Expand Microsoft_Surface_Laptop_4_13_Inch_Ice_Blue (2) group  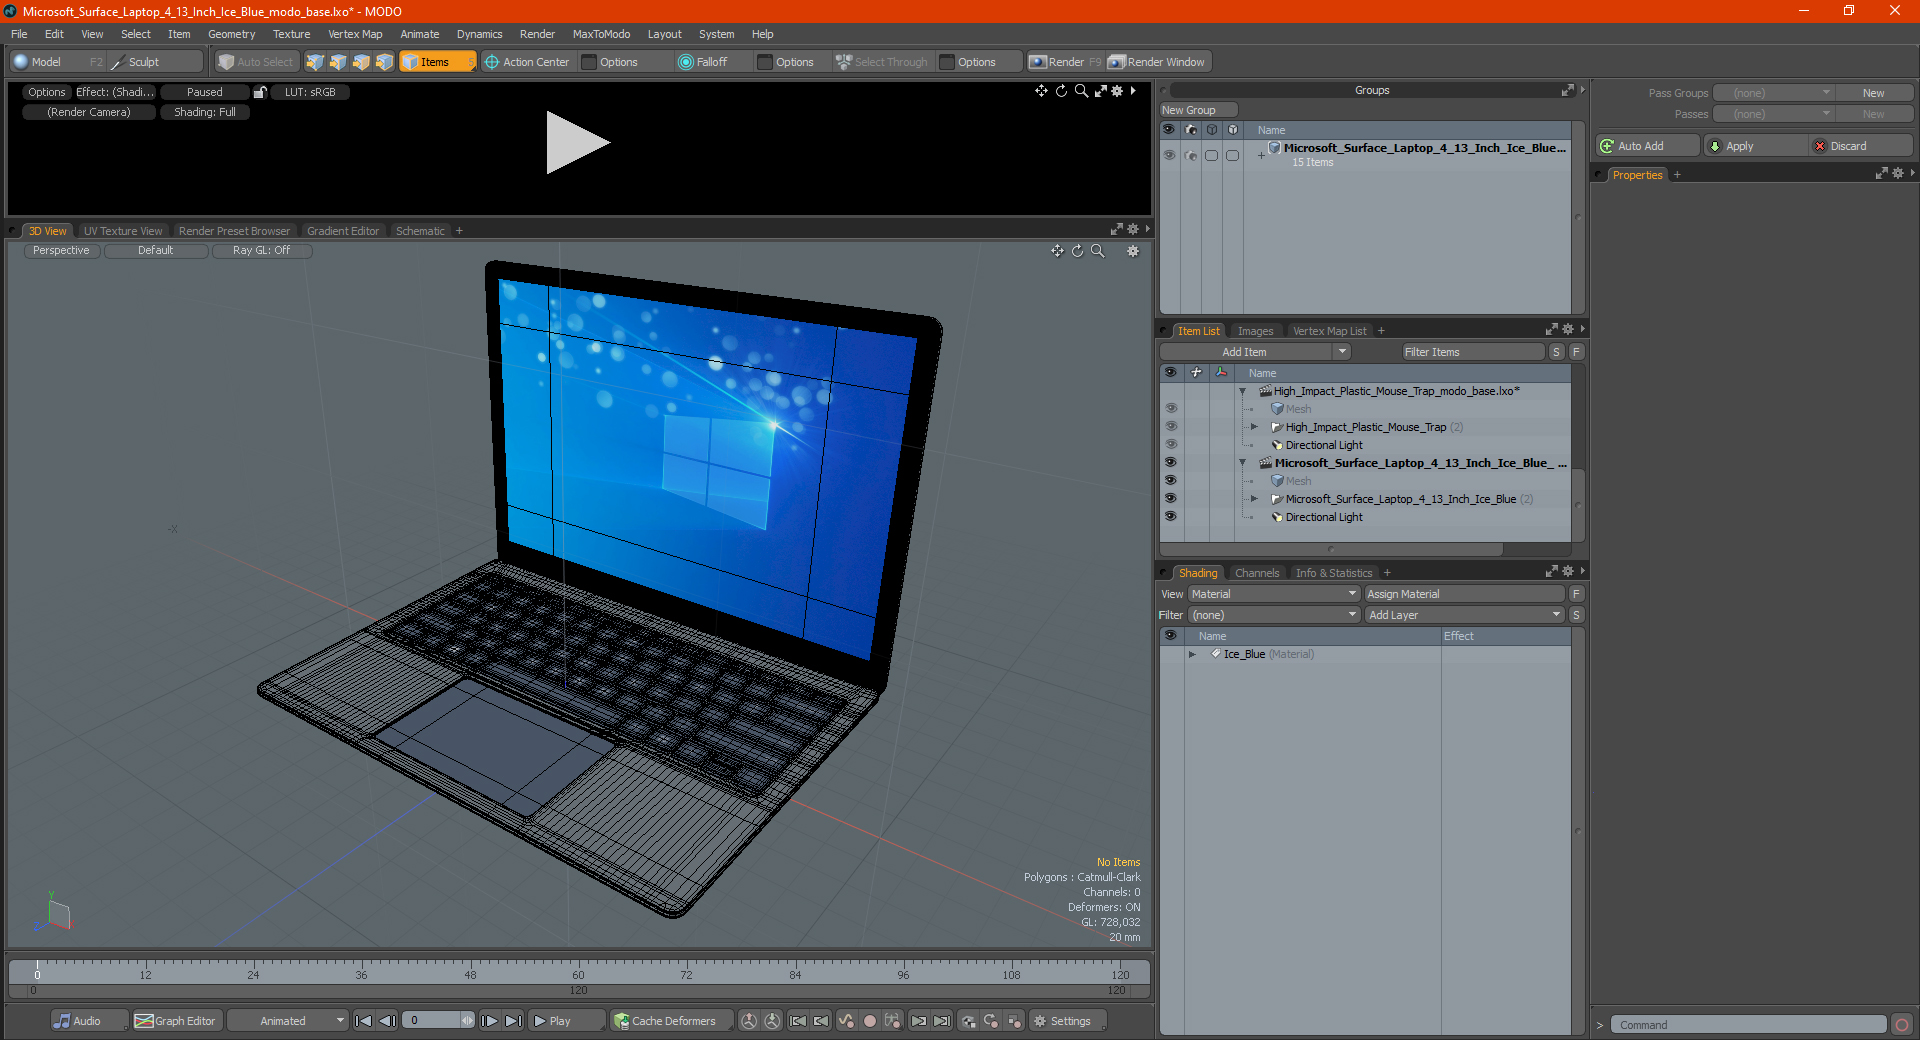(x=1255, y=499)
